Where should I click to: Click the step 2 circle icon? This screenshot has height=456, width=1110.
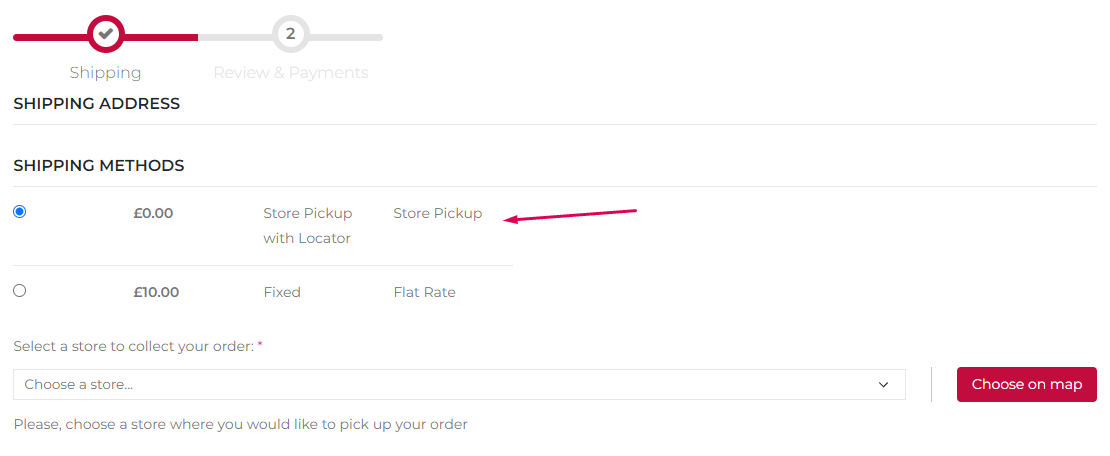click(x=290, y=34)
